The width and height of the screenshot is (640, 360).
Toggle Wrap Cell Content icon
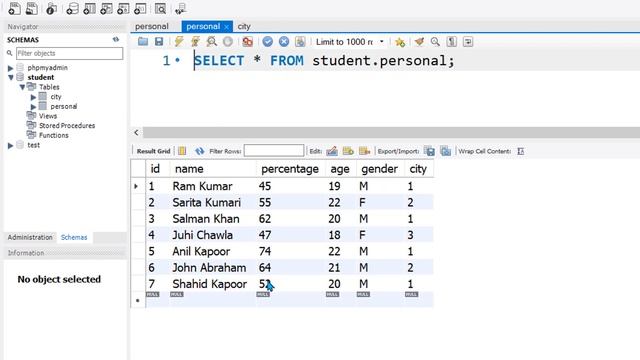coord(520,151)
